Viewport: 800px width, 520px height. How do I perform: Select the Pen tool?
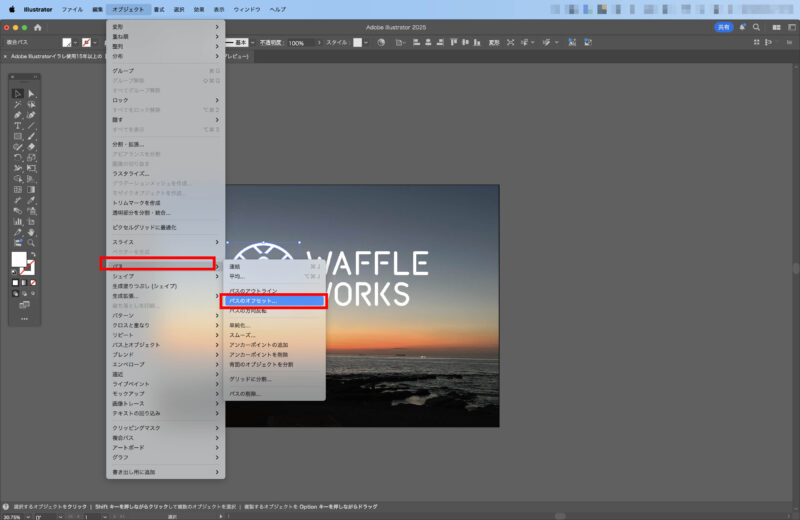[x=18, y=115]
